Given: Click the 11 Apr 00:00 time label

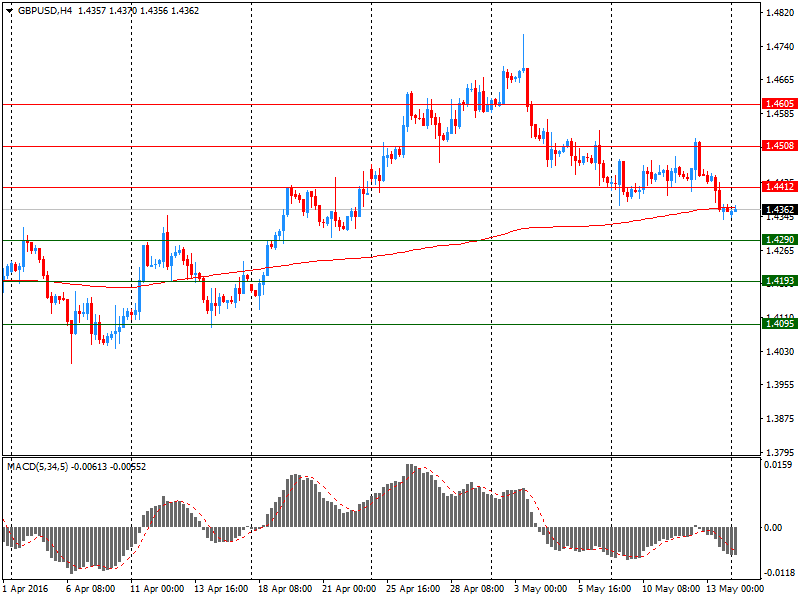Looking at the screenshot, I should pyautogui.click(x=157, y=589).
